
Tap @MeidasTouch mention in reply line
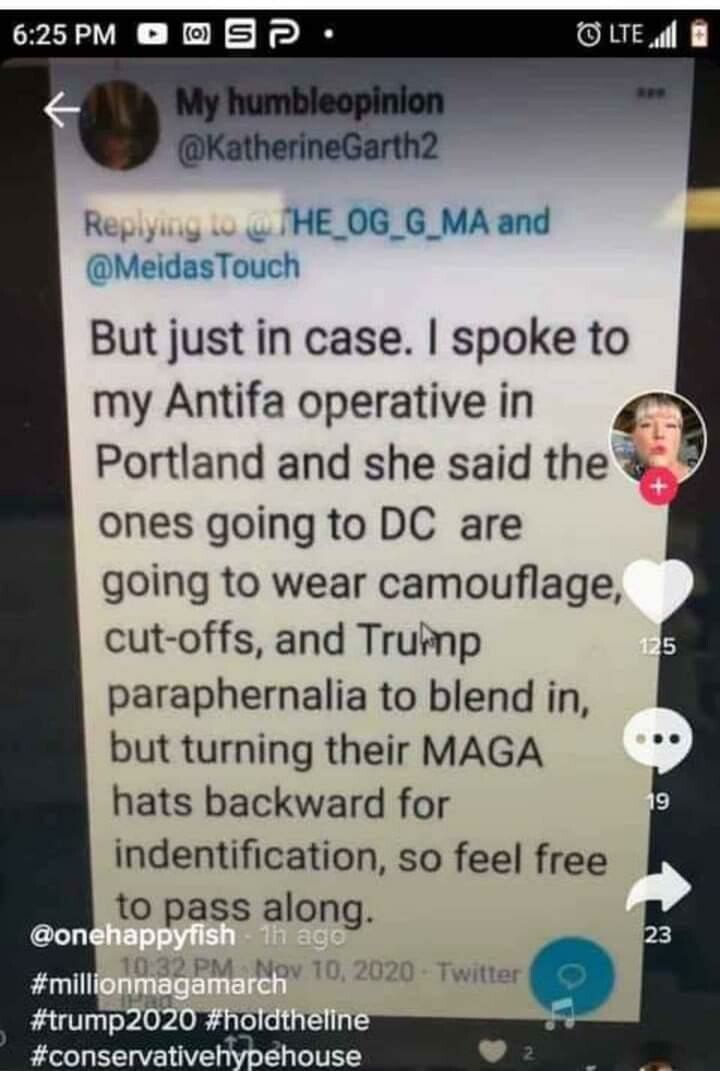(x=192, y=266)
